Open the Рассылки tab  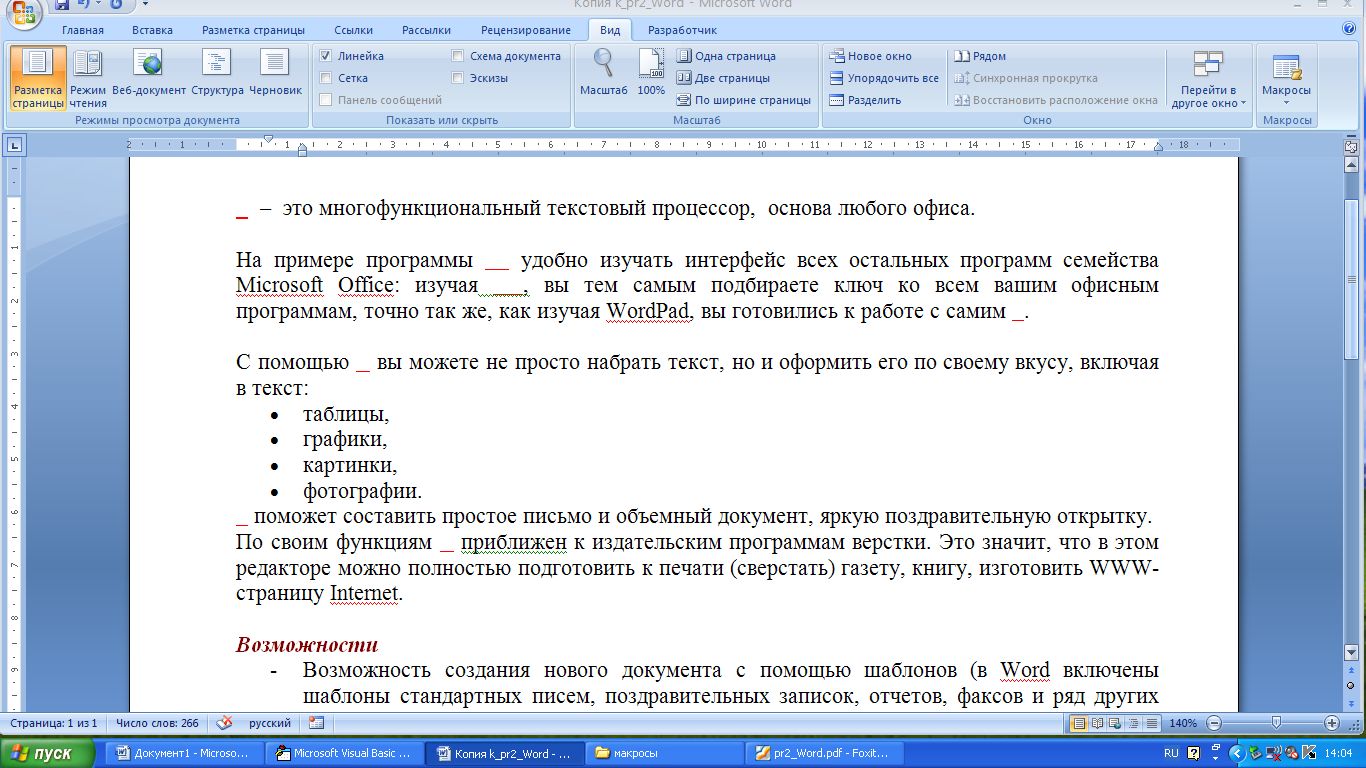click(427, 30)
